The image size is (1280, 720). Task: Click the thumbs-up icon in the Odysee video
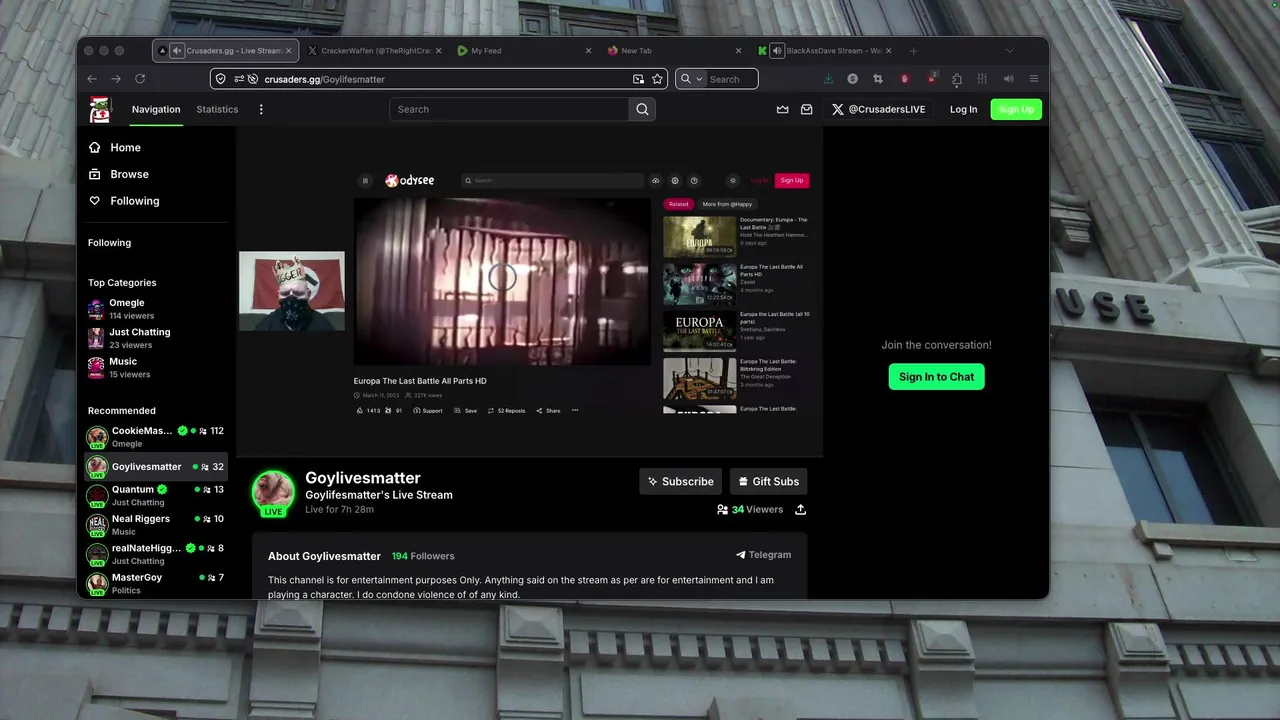pyautogui.click(x=360, y=410)
